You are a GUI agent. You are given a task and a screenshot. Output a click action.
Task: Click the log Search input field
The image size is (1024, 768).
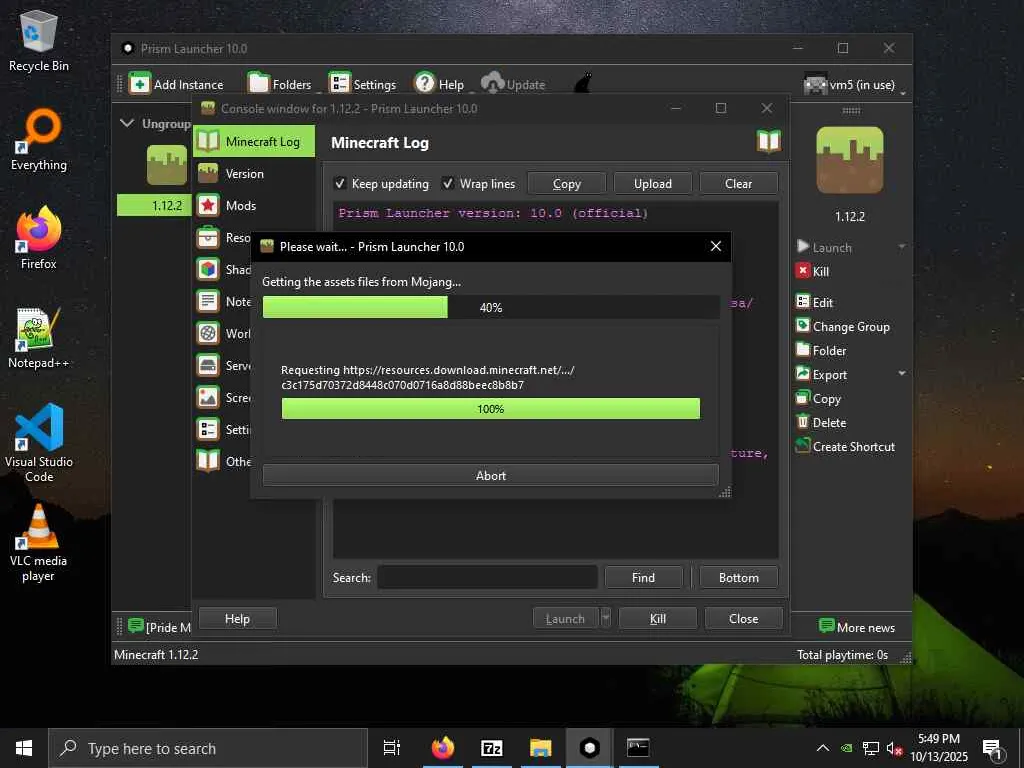click(x=487, y=577)
